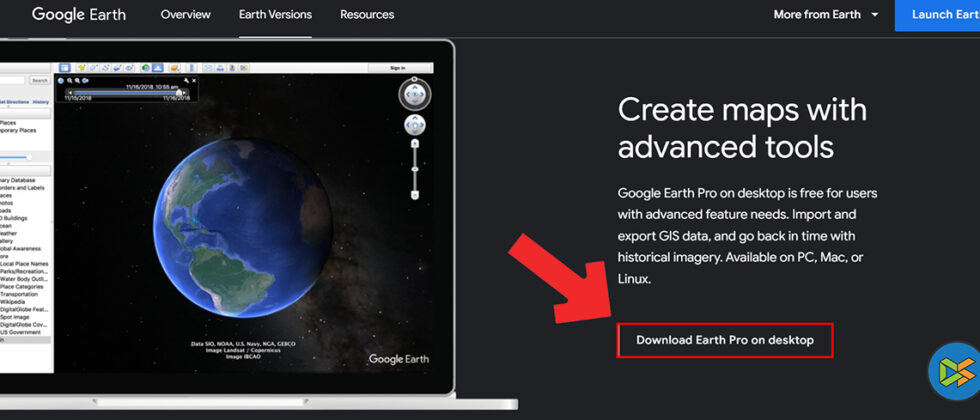The image size is (980, 420).
Task: Click the sidebar search input field
Action: coord(12,81)
